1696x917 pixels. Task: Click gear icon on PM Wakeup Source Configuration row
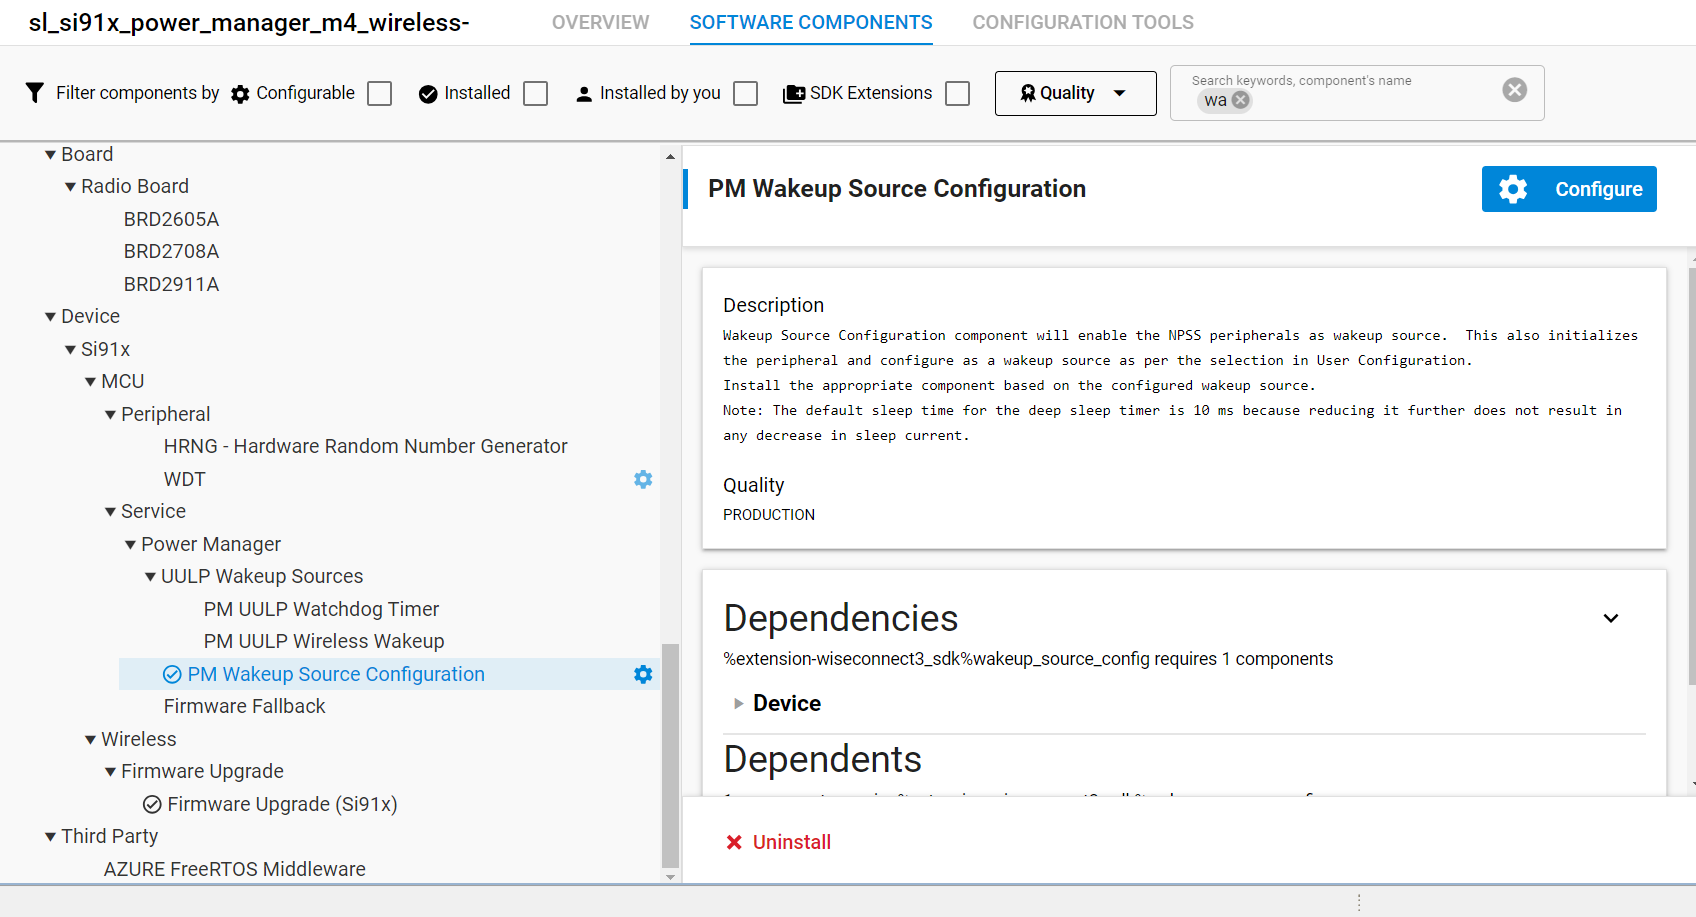point(643,674)
